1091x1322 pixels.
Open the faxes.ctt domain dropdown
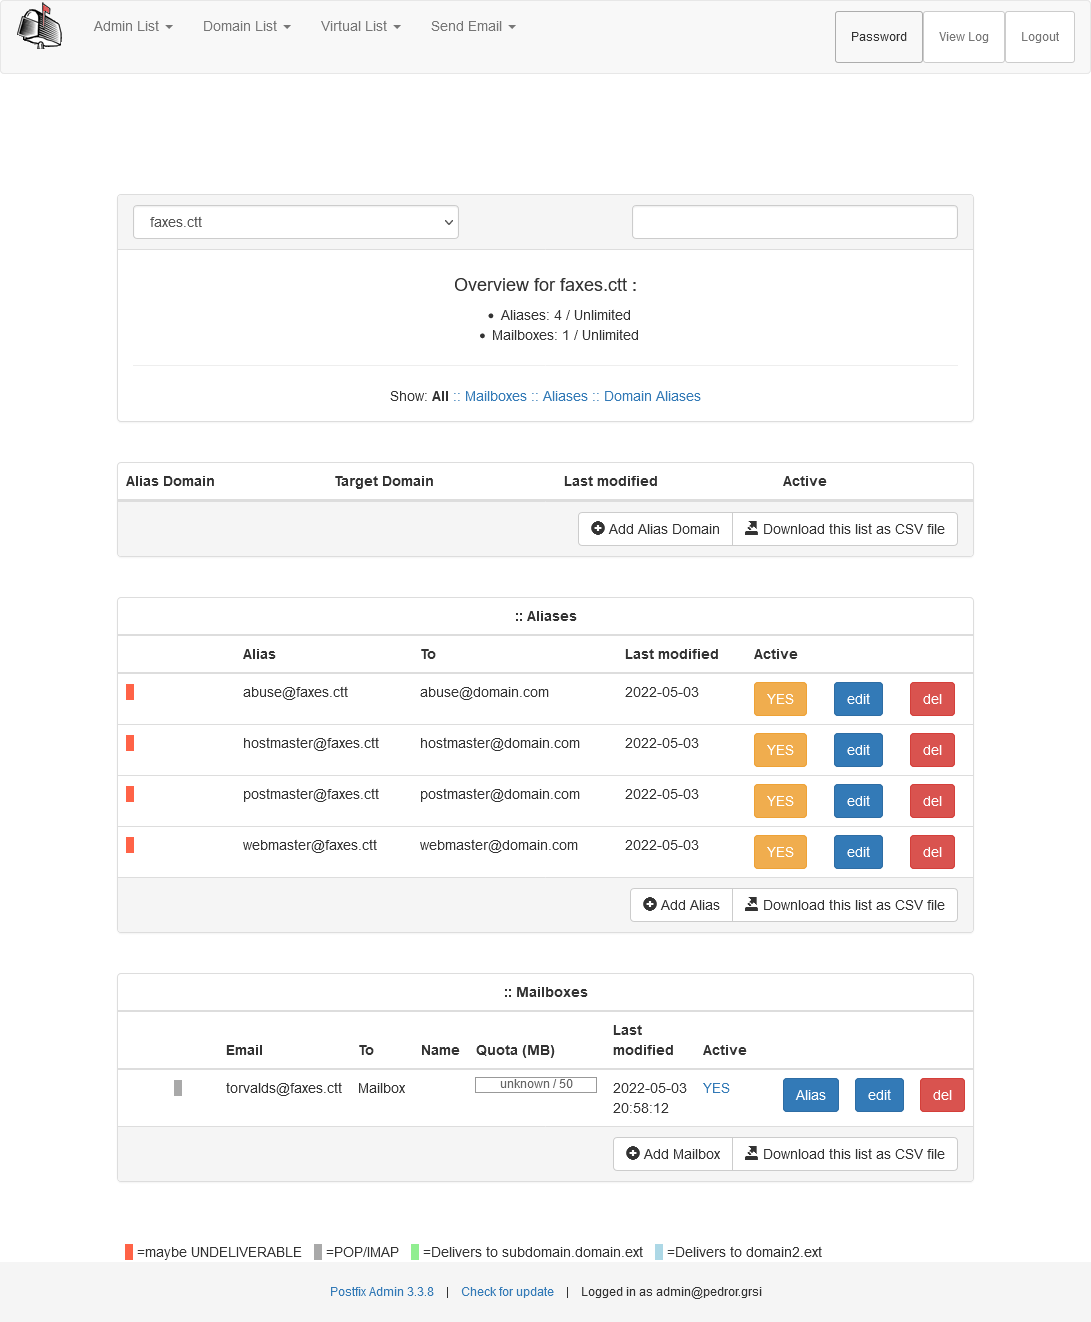tap(296, 222)
